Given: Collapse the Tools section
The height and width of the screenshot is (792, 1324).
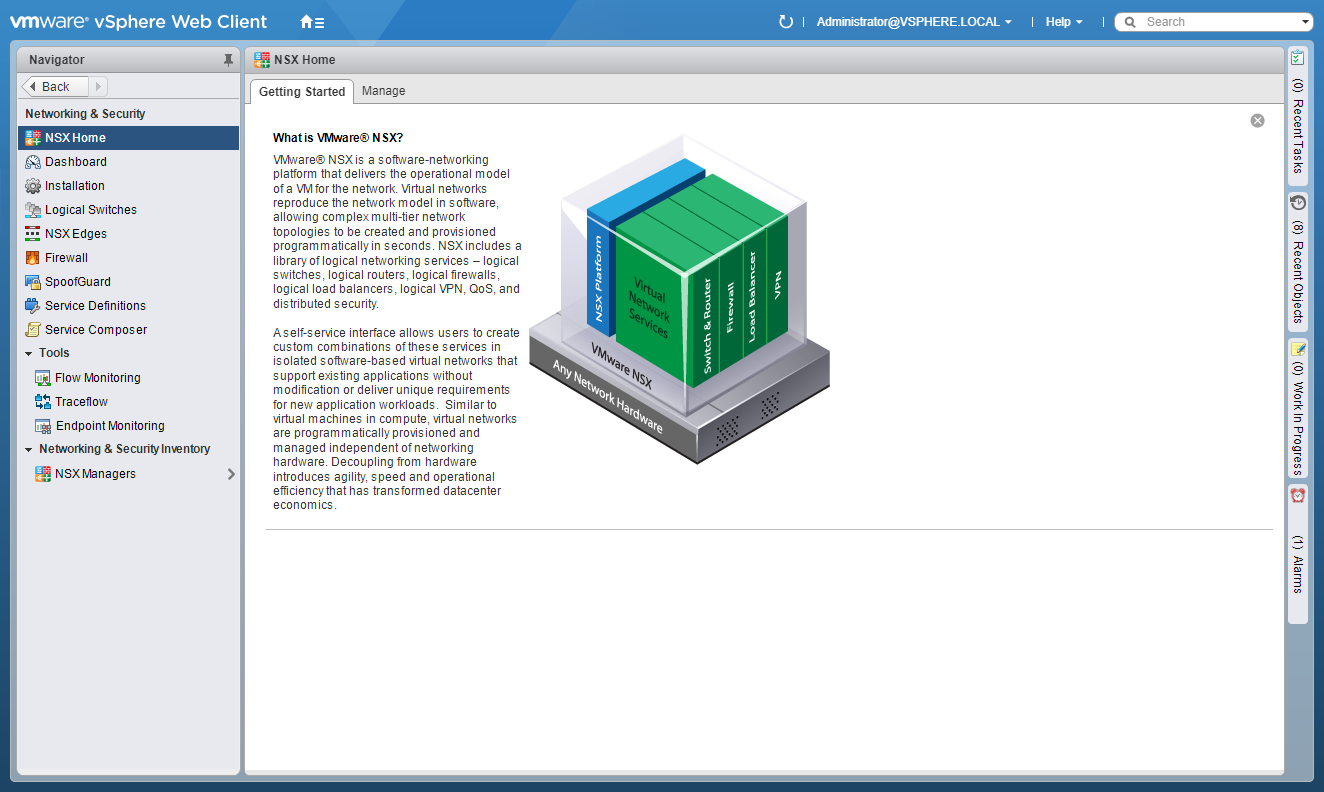Looking at the screenshot, I should pyautogui.click(x=29, y=353).
